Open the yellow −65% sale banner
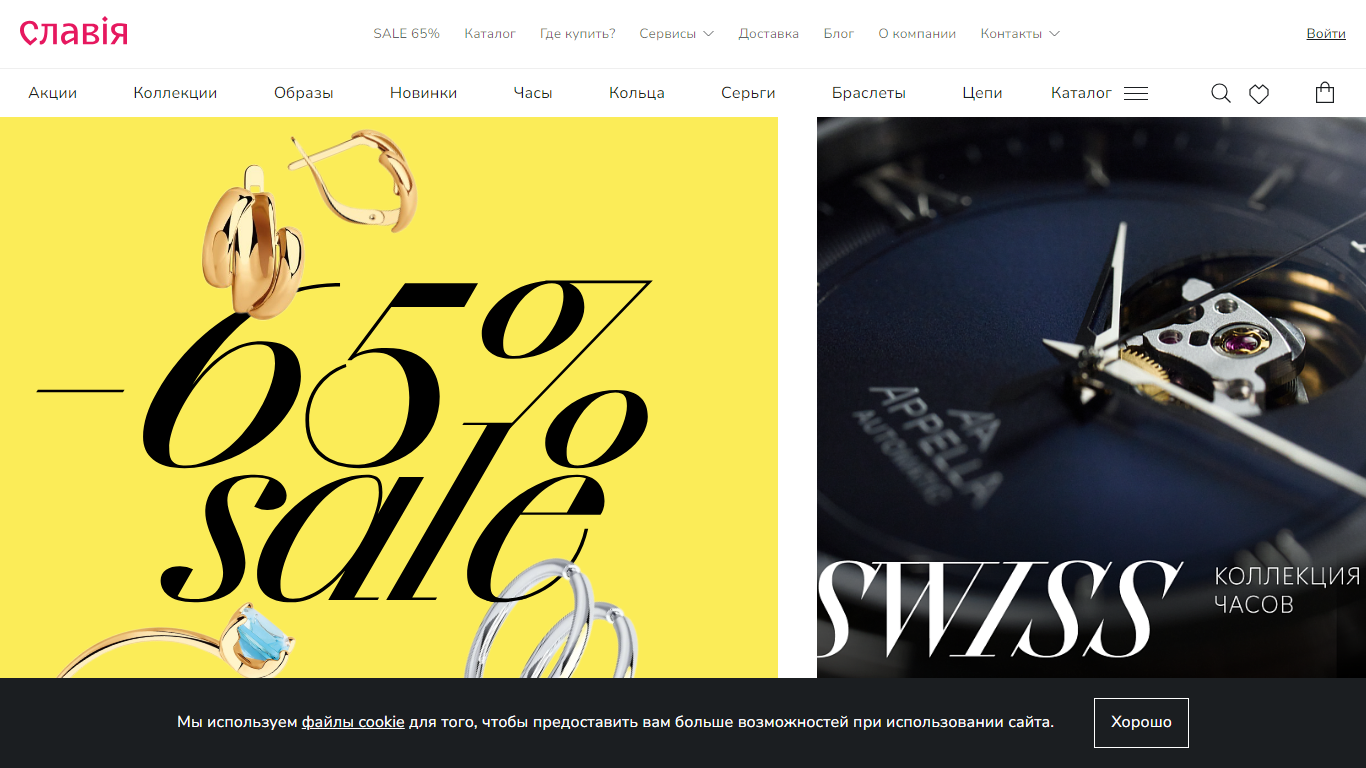This screenshot has height=768, width=1366. [x=389, y=398]
